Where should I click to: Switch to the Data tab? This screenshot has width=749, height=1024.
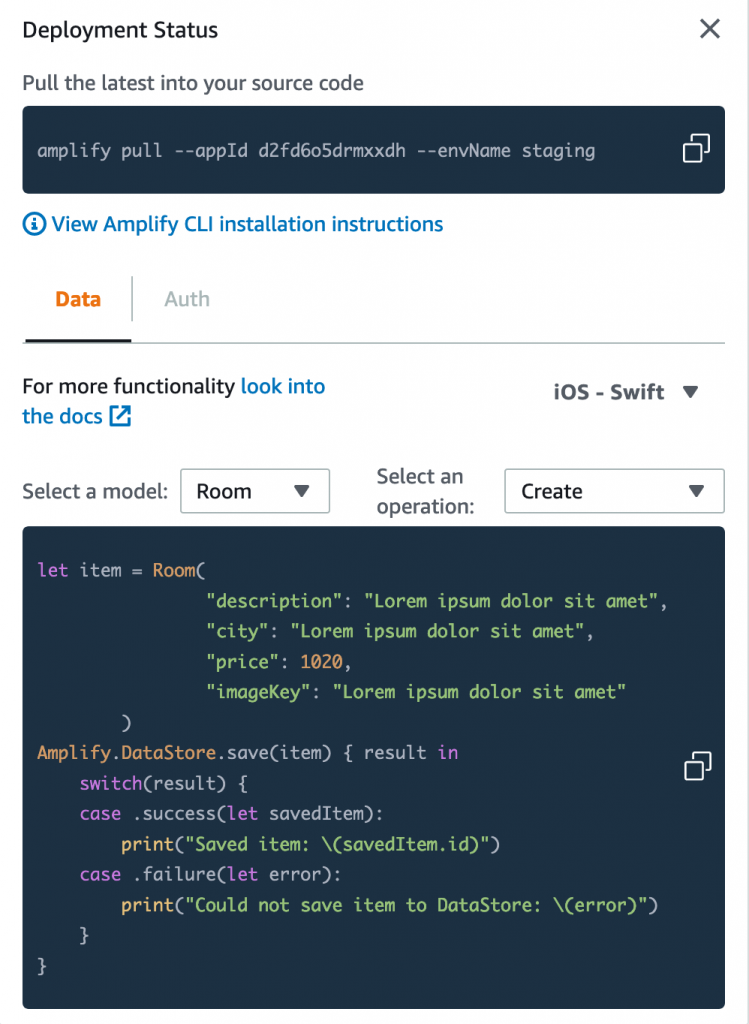pos(78,299)
